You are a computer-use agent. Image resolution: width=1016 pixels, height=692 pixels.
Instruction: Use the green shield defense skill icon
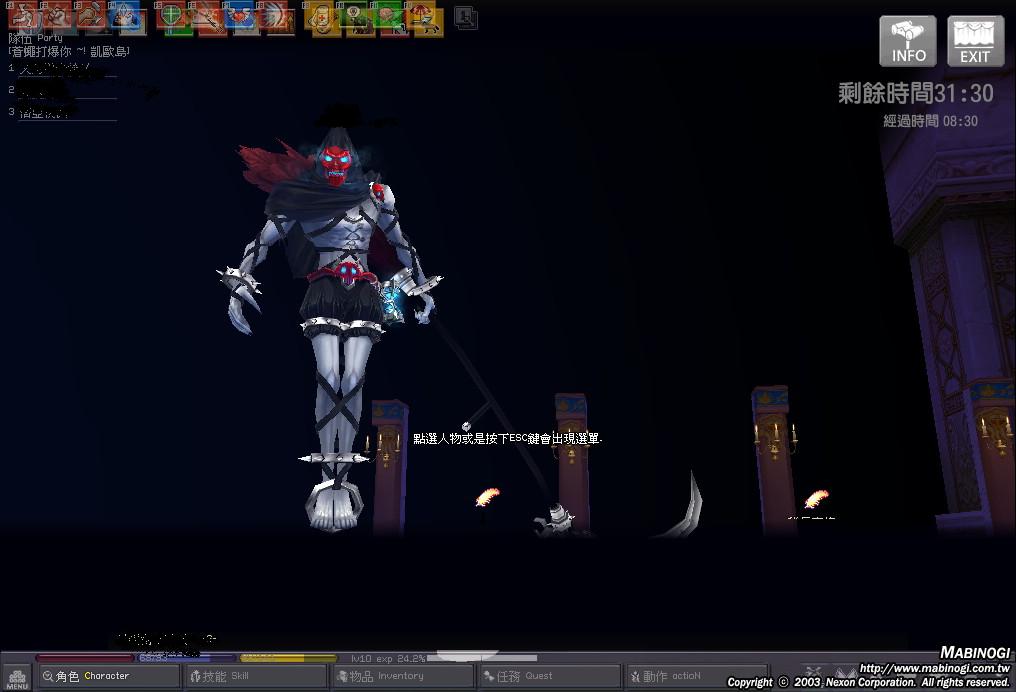point(171,17)
